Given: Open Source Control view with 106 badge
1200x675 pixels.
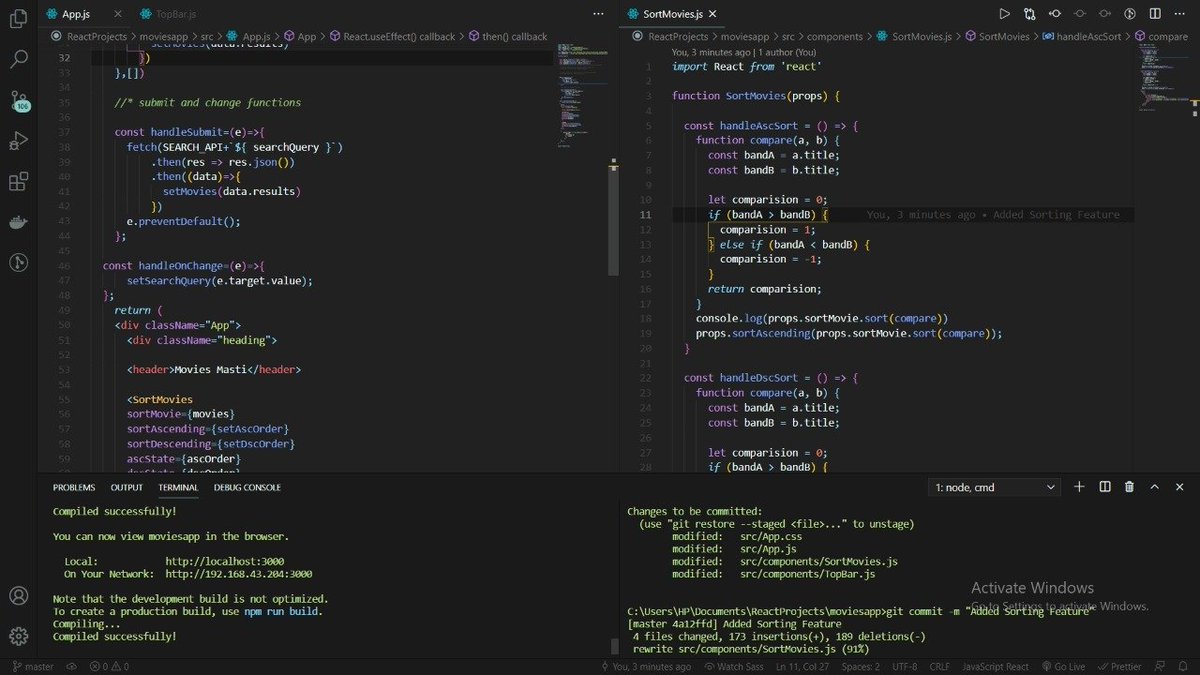Looking at the screenshot, I should [x=18, y=100].
